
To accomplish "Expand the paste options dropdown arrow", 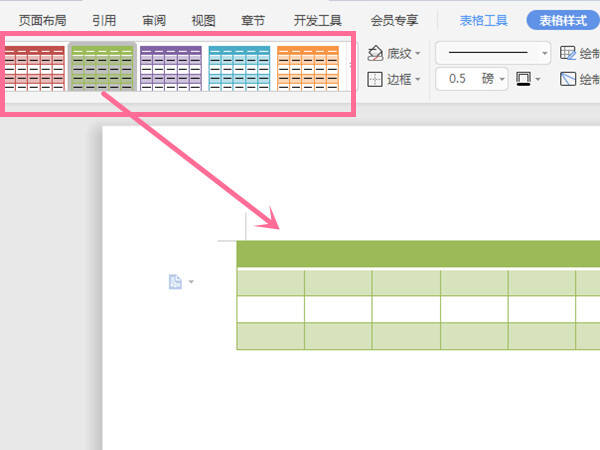I will pos(191,282).
